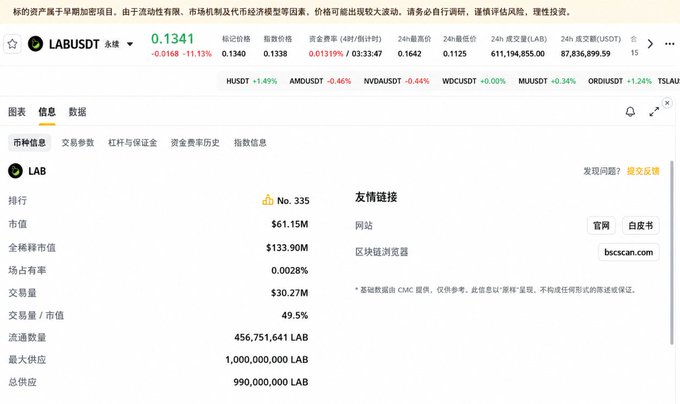This screenshot has height=404, width=680.
Task: Click the volume/market cap value 49.5%
Action: pos(295,315)
